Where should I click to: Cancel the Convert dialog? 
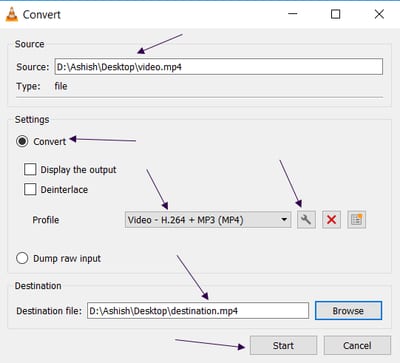[357, 345]
